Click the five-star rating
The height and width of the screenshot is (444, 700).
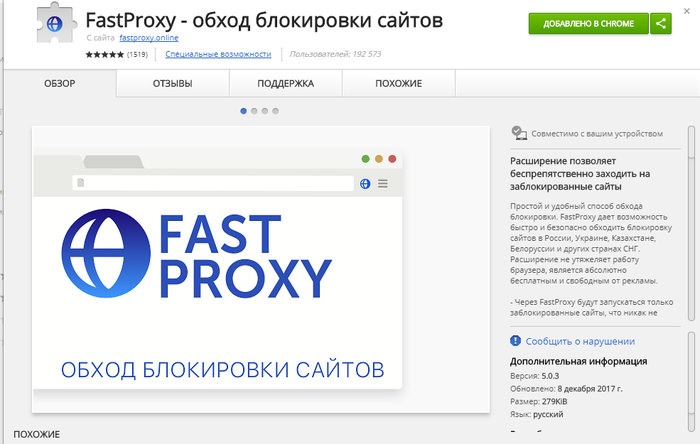[x=104, y=54]
